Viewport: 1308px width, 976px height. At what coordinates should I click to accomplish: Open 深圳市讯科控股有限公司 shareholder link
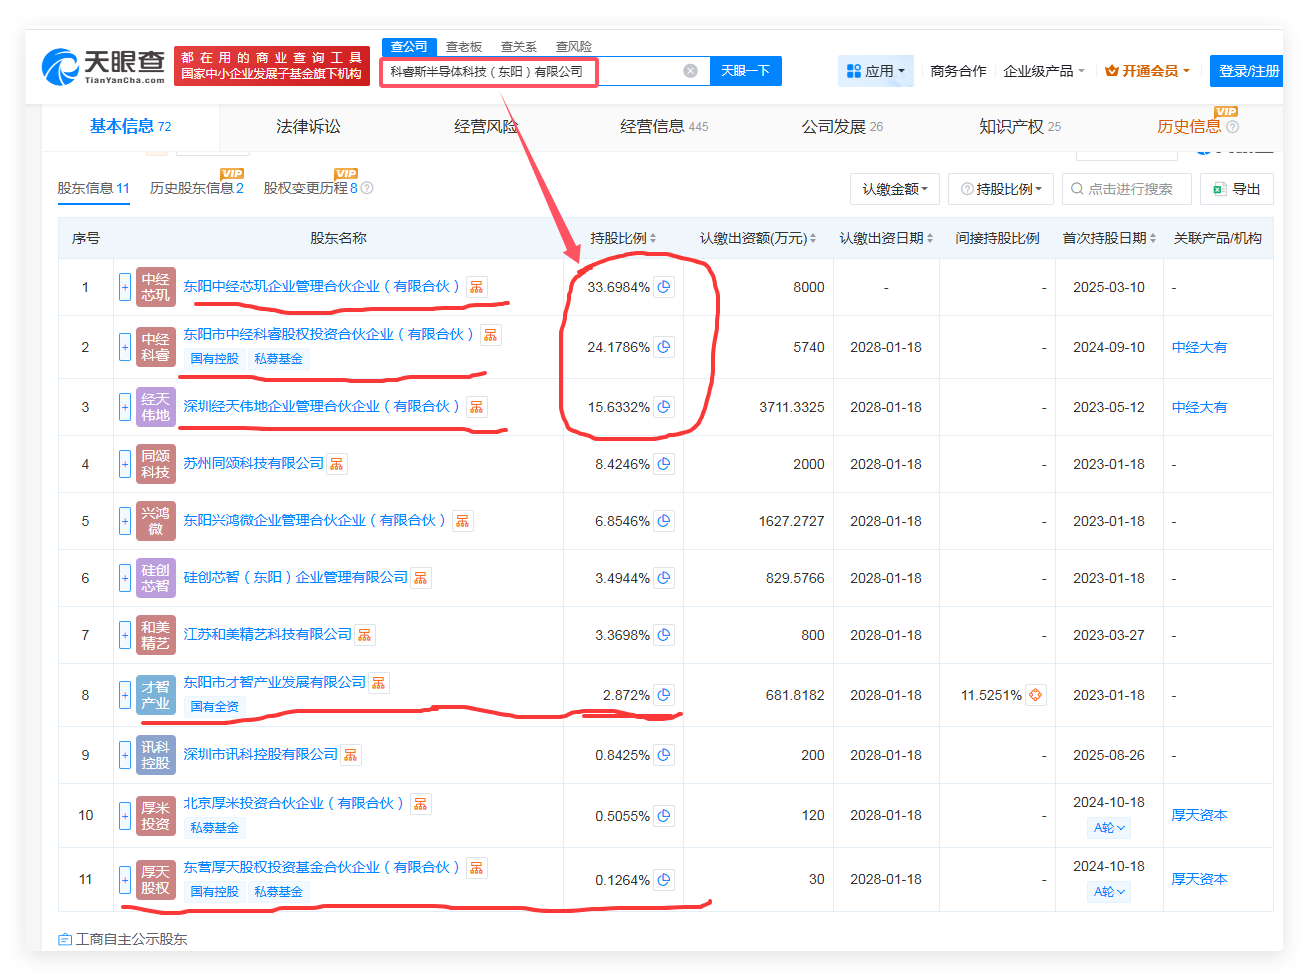[x=261, y=755]
